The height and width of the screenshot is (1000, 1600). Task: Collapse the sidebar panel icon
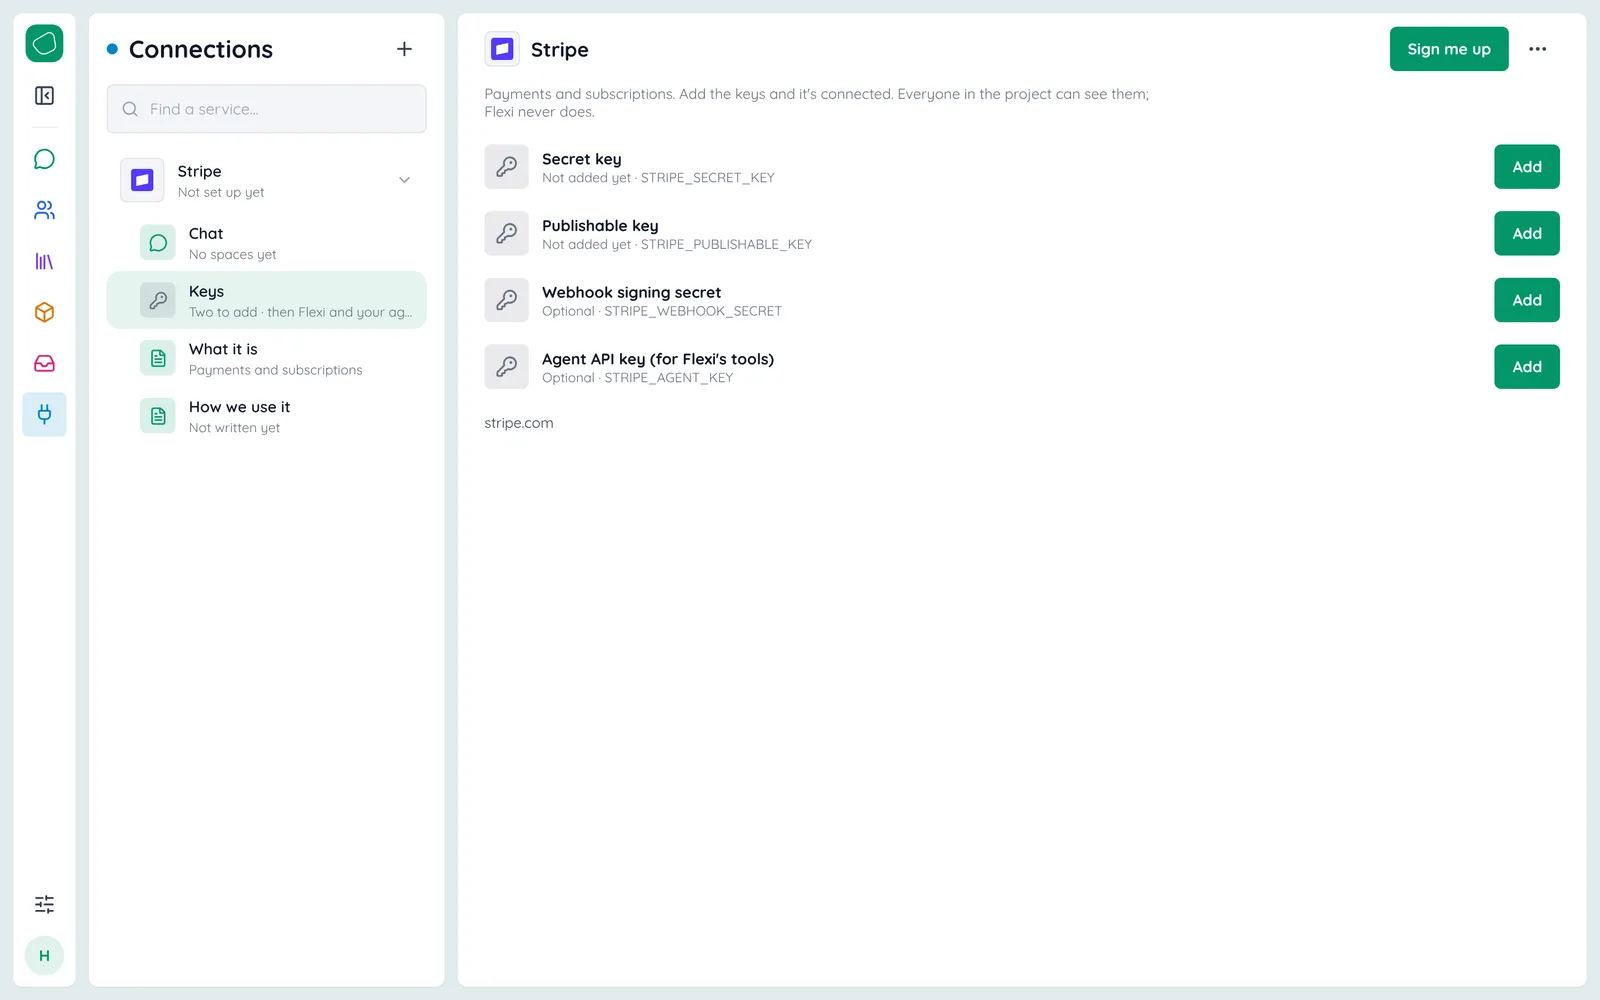[44, 95]
